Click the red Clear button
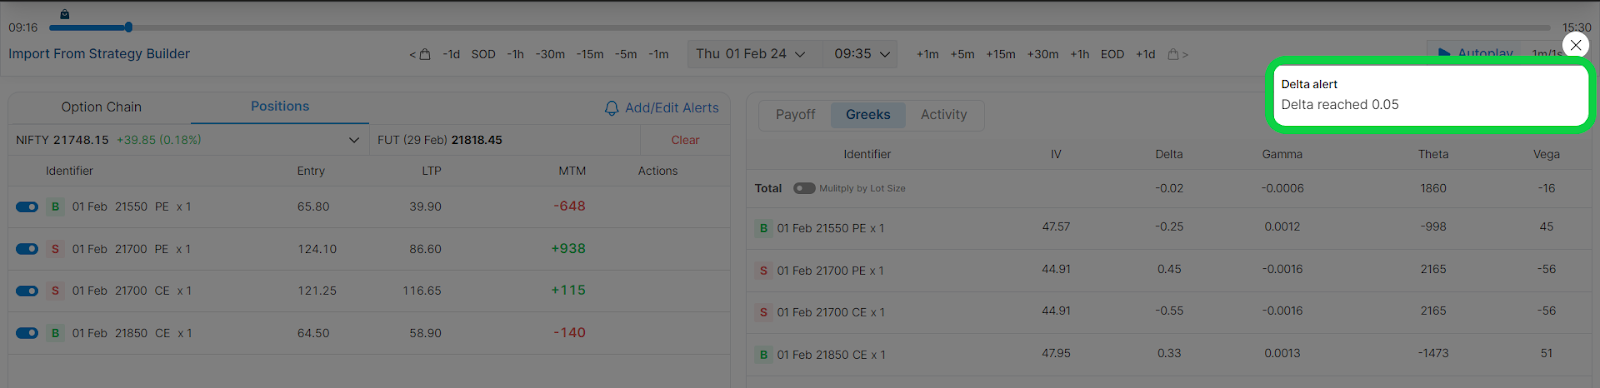The height and width of the screenshot is (388, 1600). pos(685,140)
